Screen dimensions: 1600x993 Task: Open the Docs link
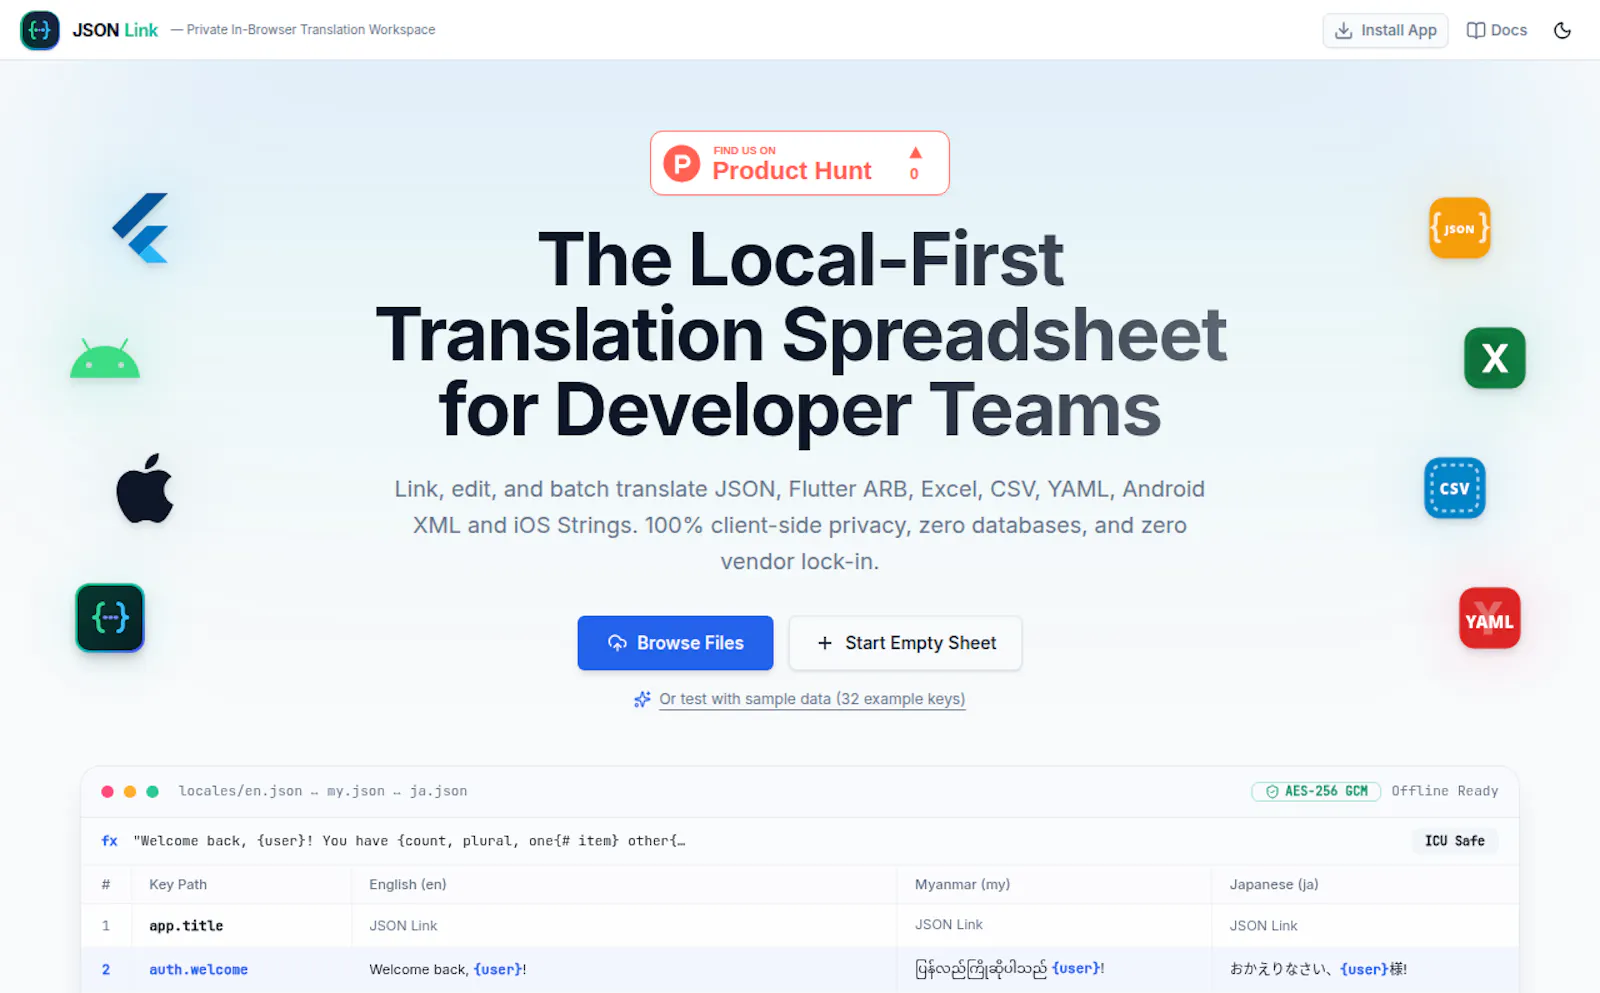point(1497,30)
